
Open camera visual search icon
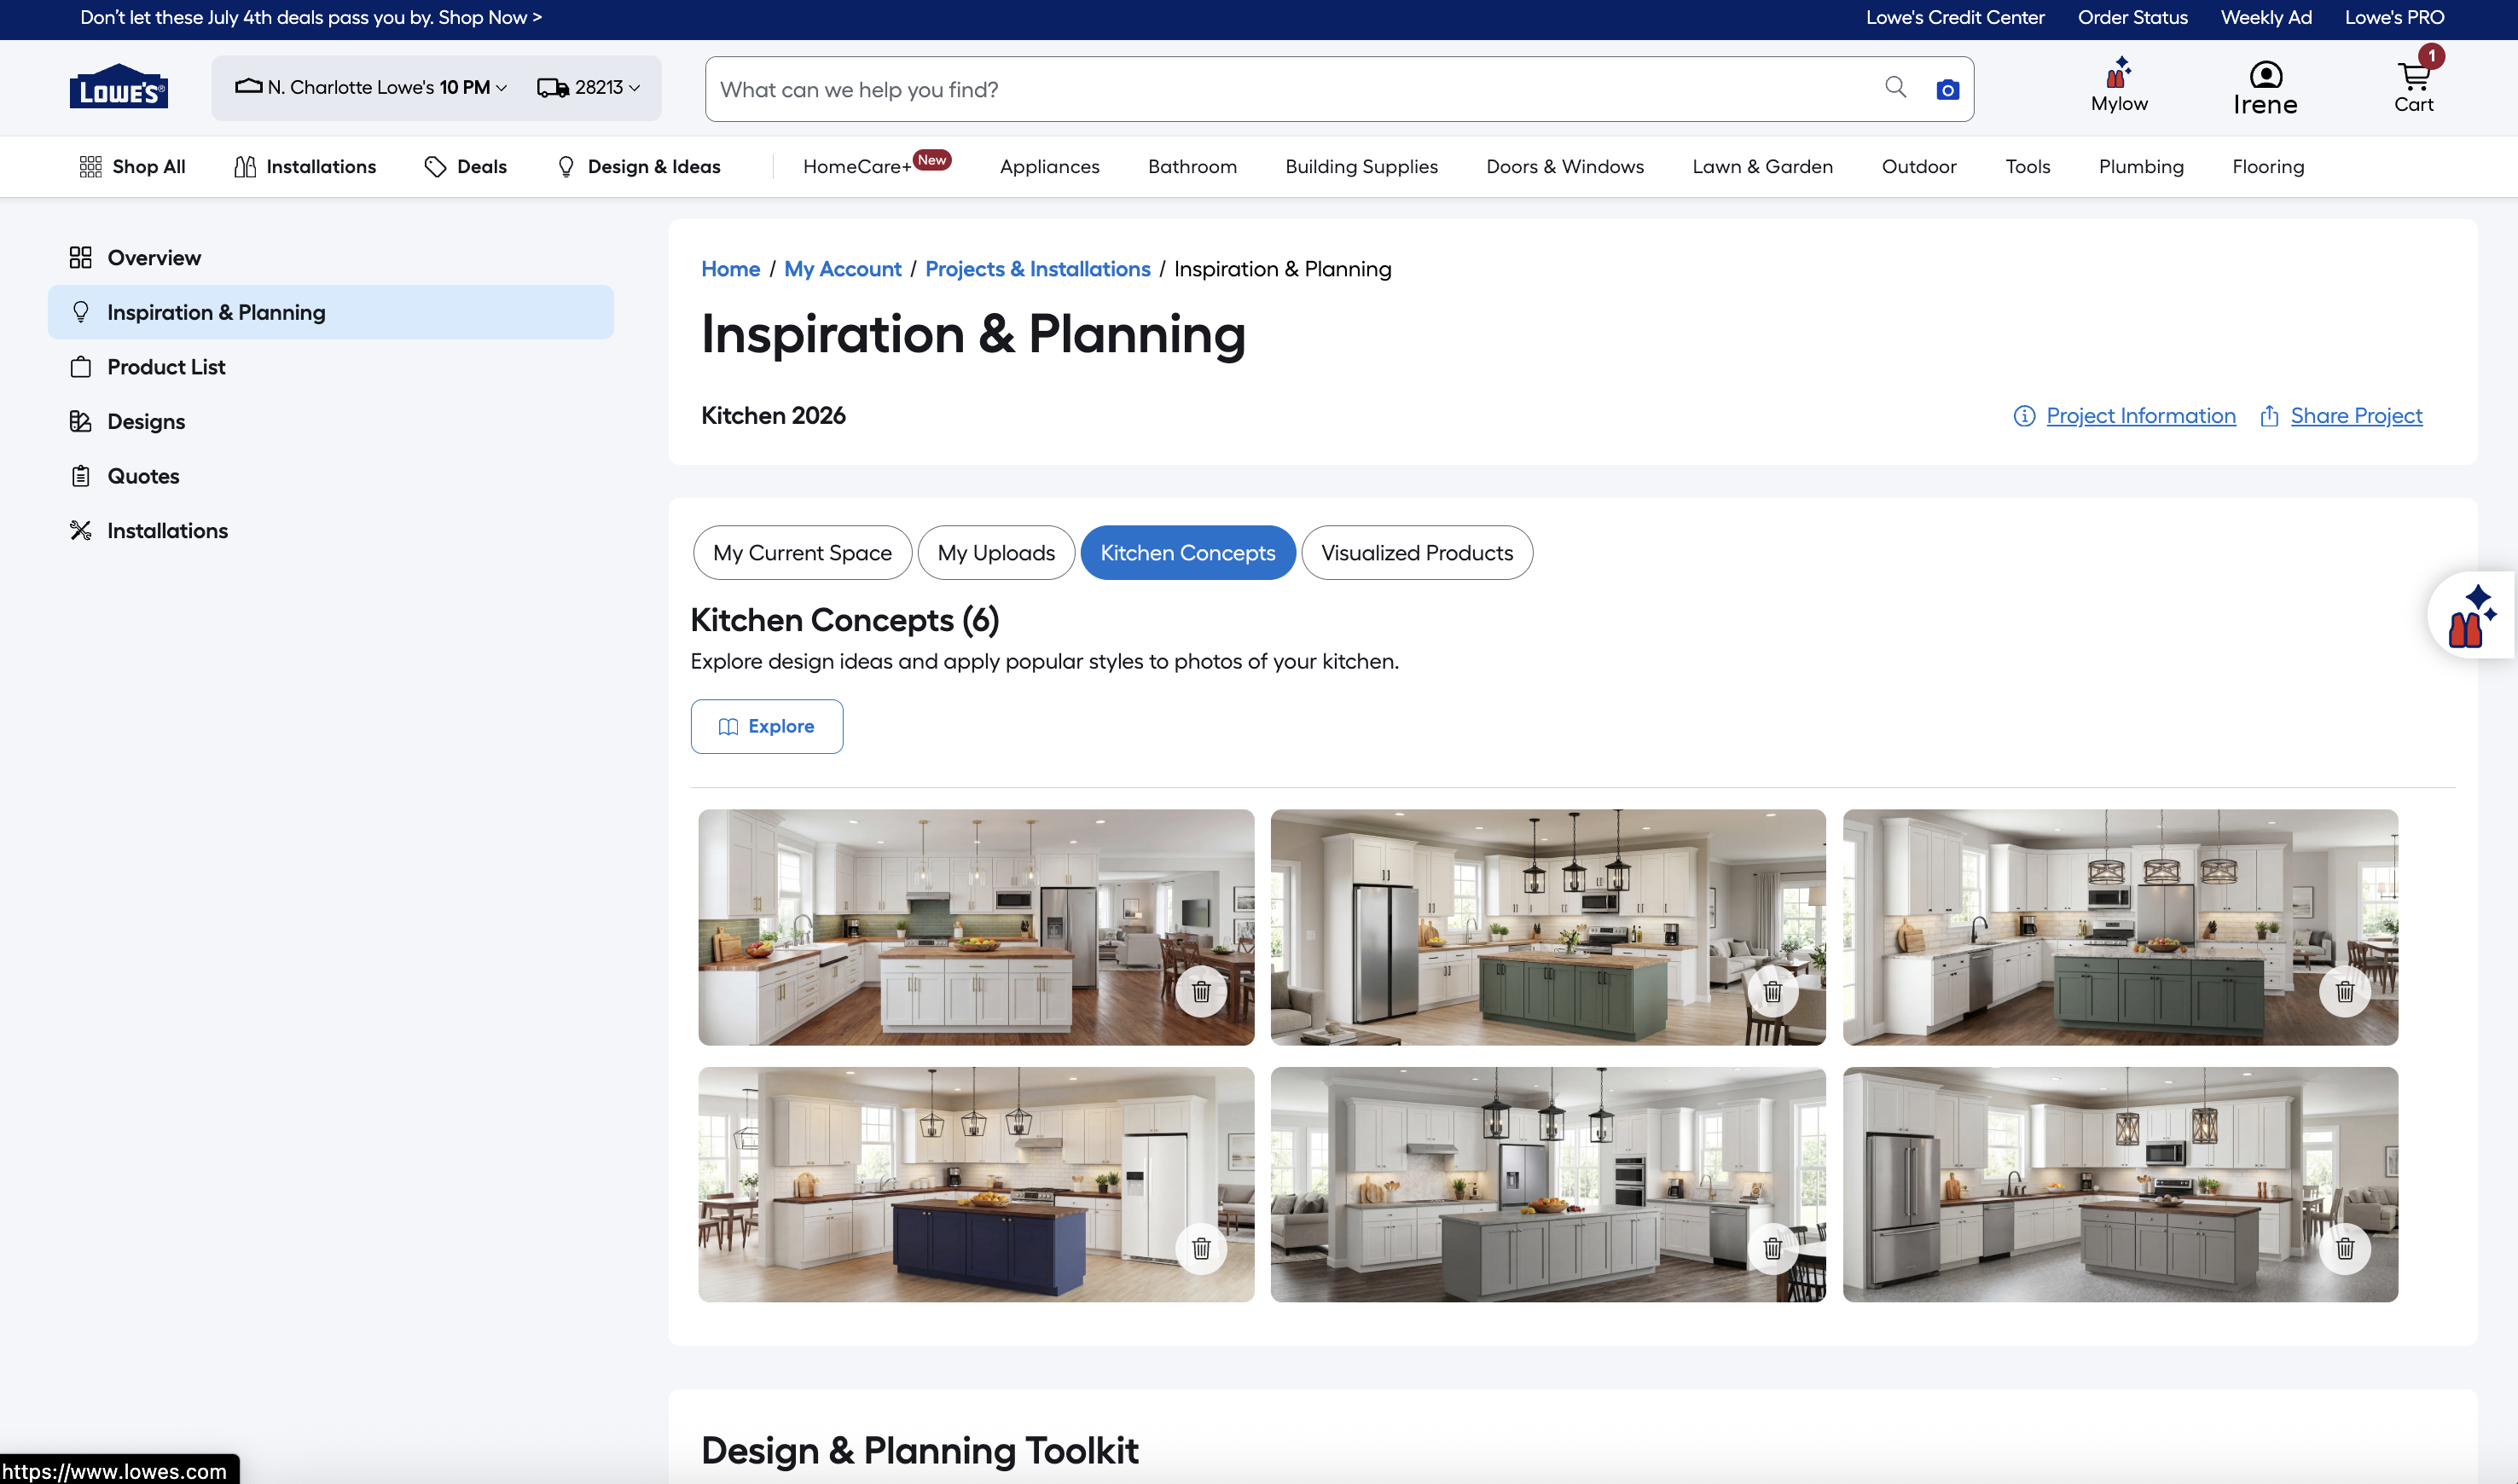coord(1947,89)
